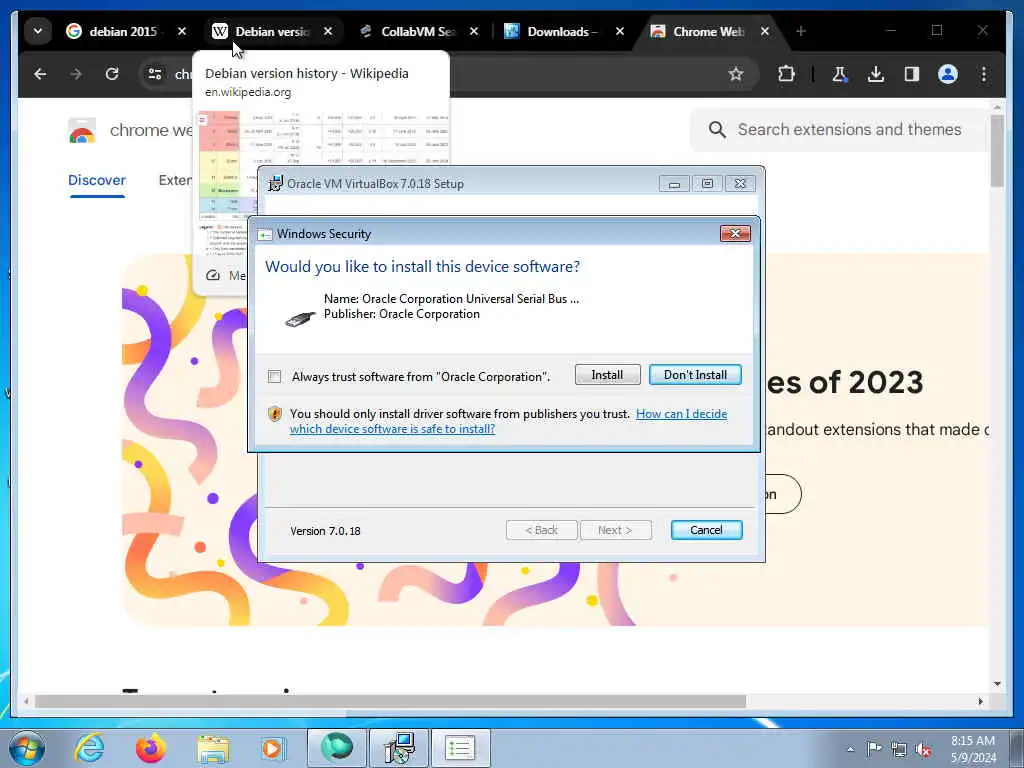Select the Chrome Web Store tab

[710, 31]
